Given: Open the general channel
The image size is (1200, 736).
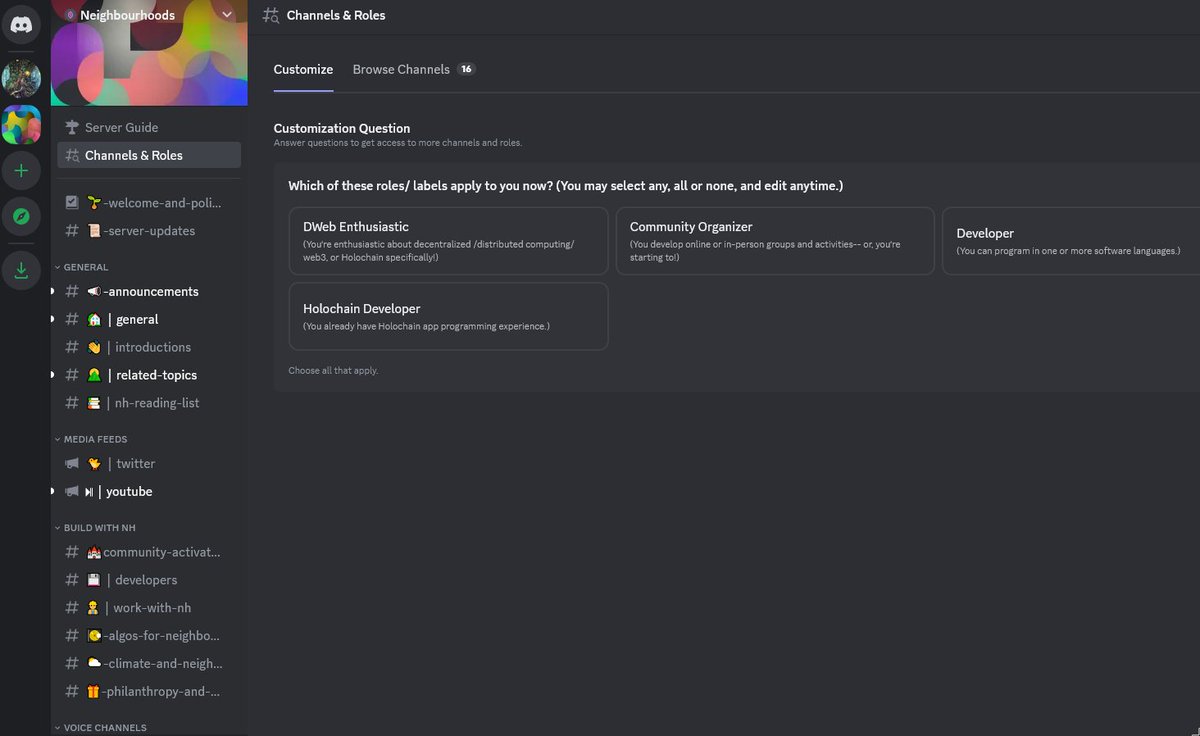Looking at the screenshot, I should pos(149,319).
